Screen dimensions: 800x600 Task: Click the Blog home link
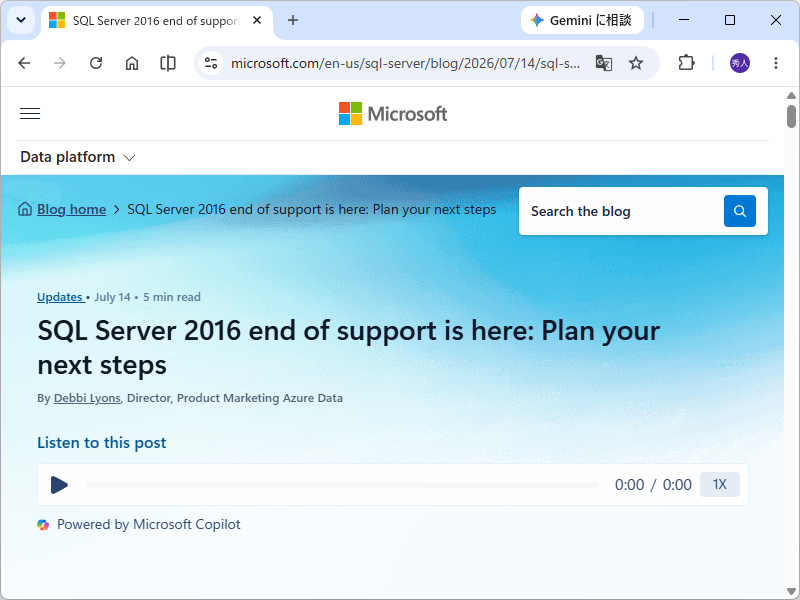71,209
